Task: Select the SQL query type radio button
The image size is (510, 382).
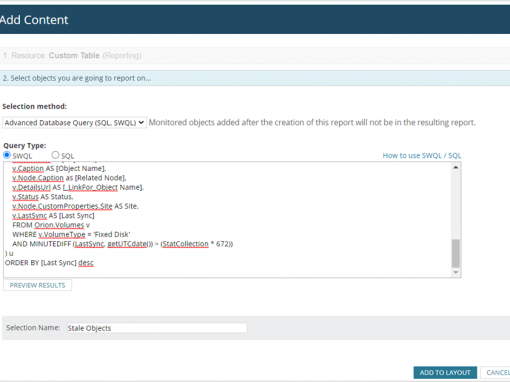Action: (55, 155)
